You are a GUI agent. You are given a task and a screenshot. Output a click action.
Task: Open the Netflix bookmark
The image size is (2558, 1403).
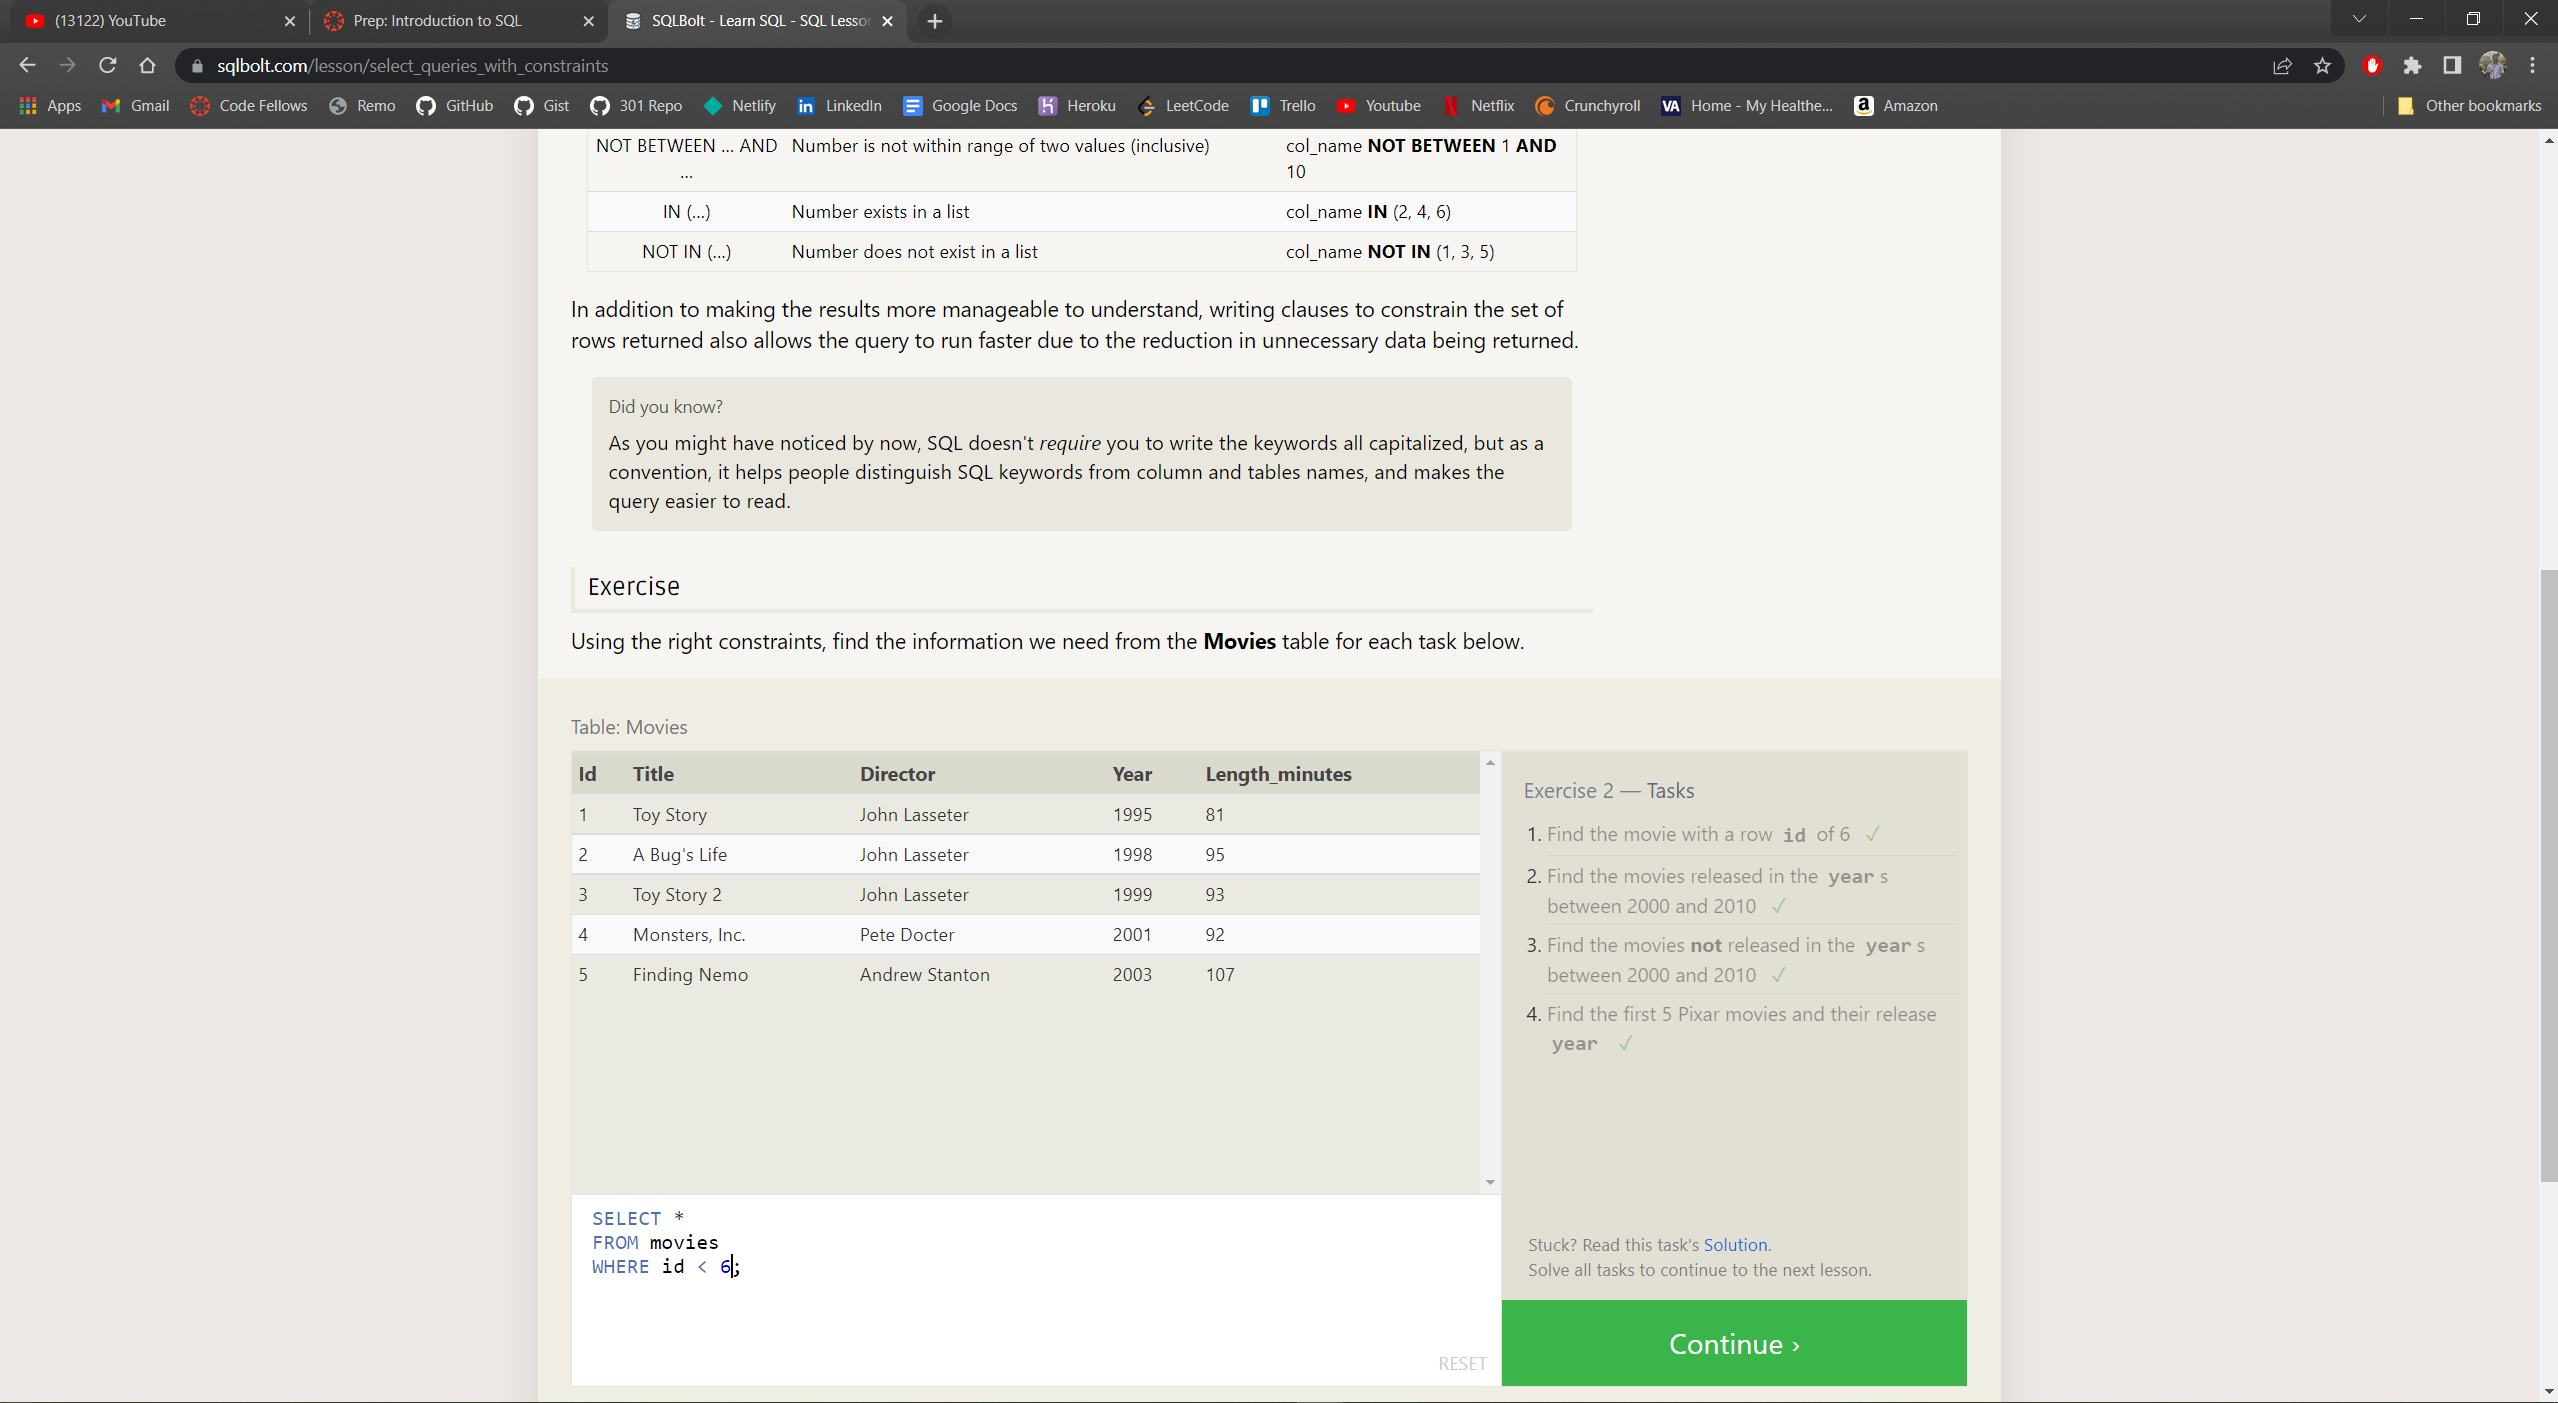coord(1479,106)
